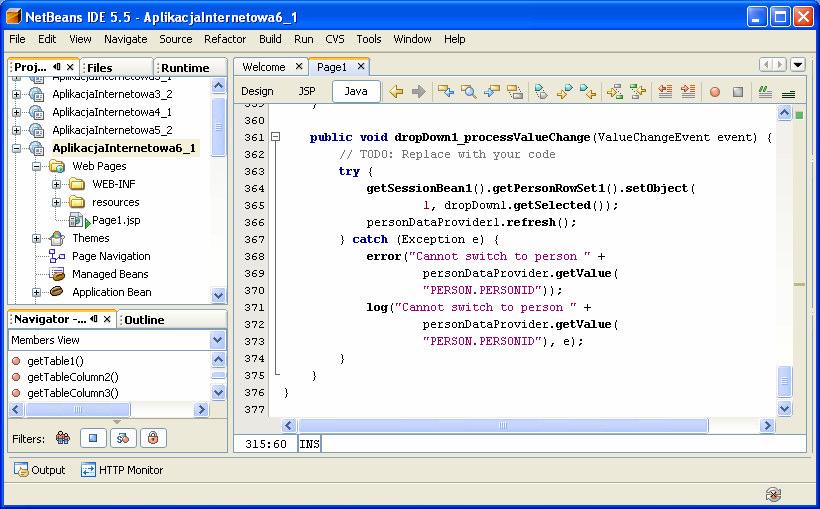The height and width of the screenshot is (509, 820).
Task: Select Page Navigation in project tree
Action: [x=111, y=256]
